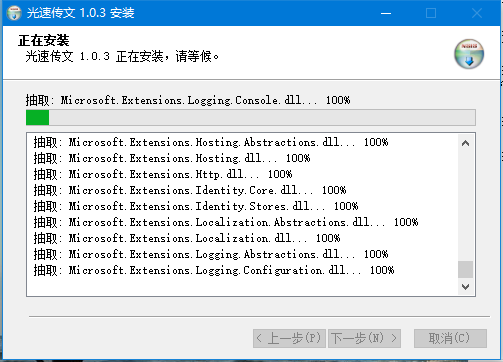Close the installer window
The width and height of the screenshot is (503, 362).
[477, 13]
